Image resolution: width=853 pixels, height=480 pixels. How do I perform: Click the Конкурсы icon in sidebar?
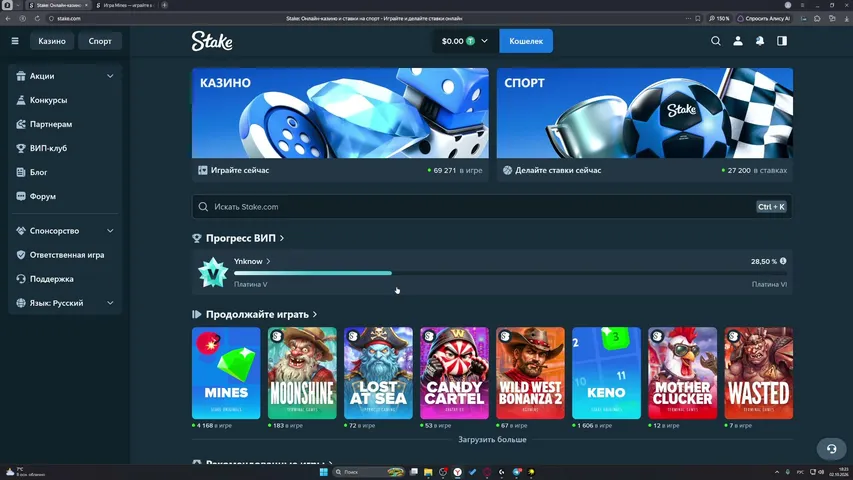(x=21, y=100)
